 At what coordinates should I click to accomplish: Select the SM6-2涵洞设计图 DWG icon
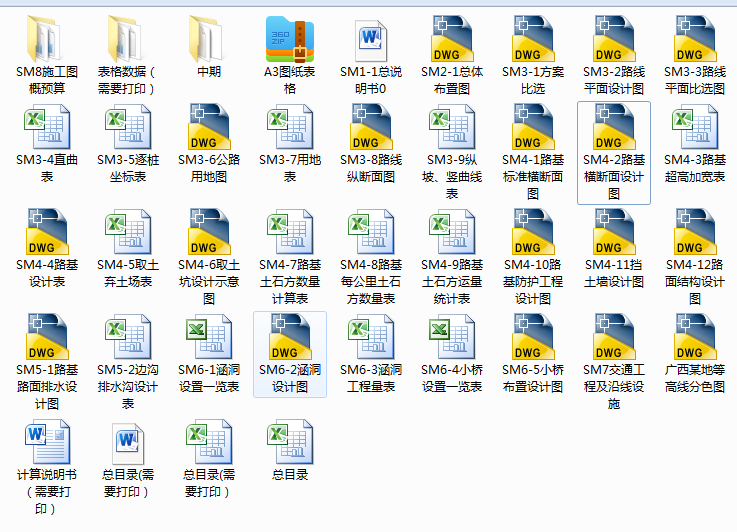[290, 337]
